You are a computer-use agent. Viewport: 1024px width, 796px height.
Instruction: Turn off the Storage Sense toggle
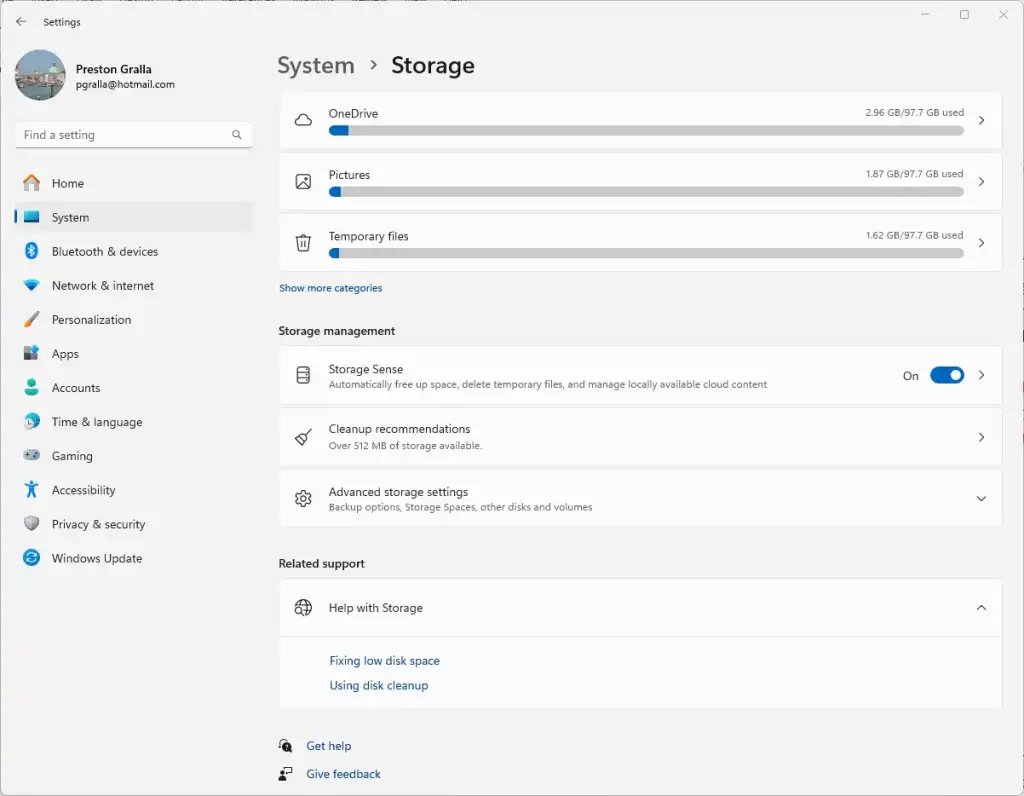[946, 375]
